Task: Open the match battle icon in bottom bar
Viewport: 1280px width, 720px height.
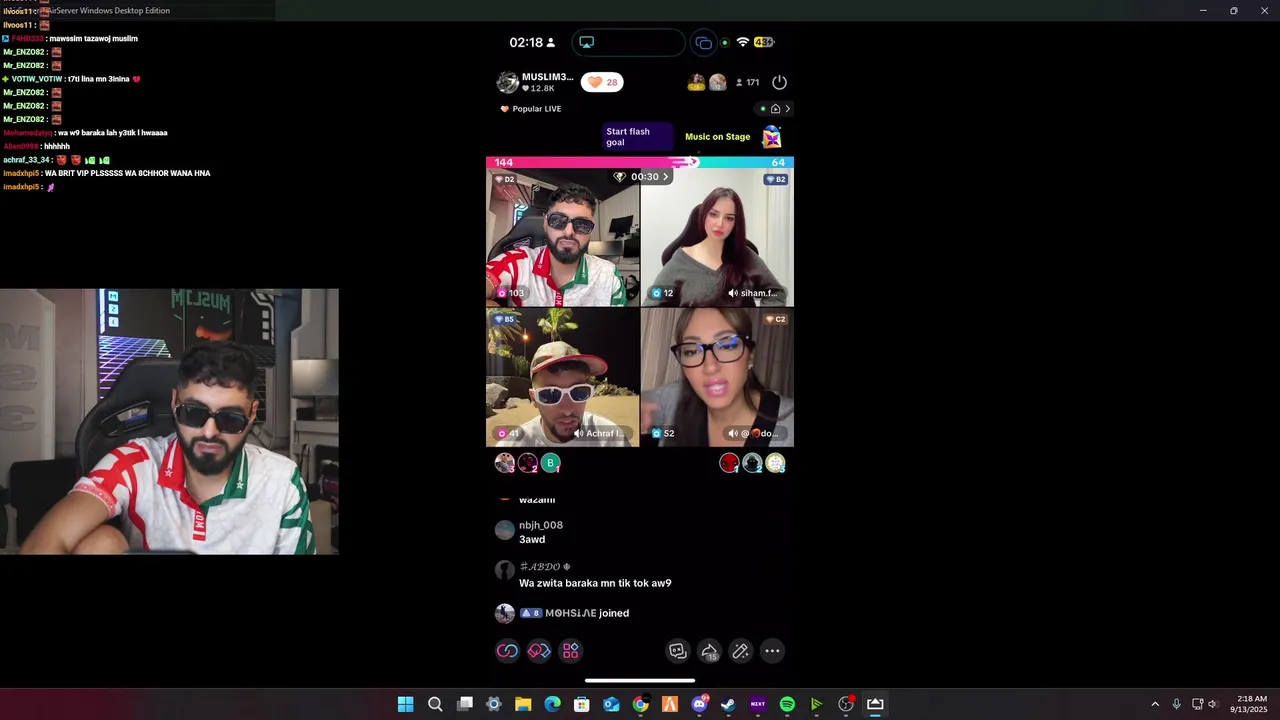Action: coord(539,651)
